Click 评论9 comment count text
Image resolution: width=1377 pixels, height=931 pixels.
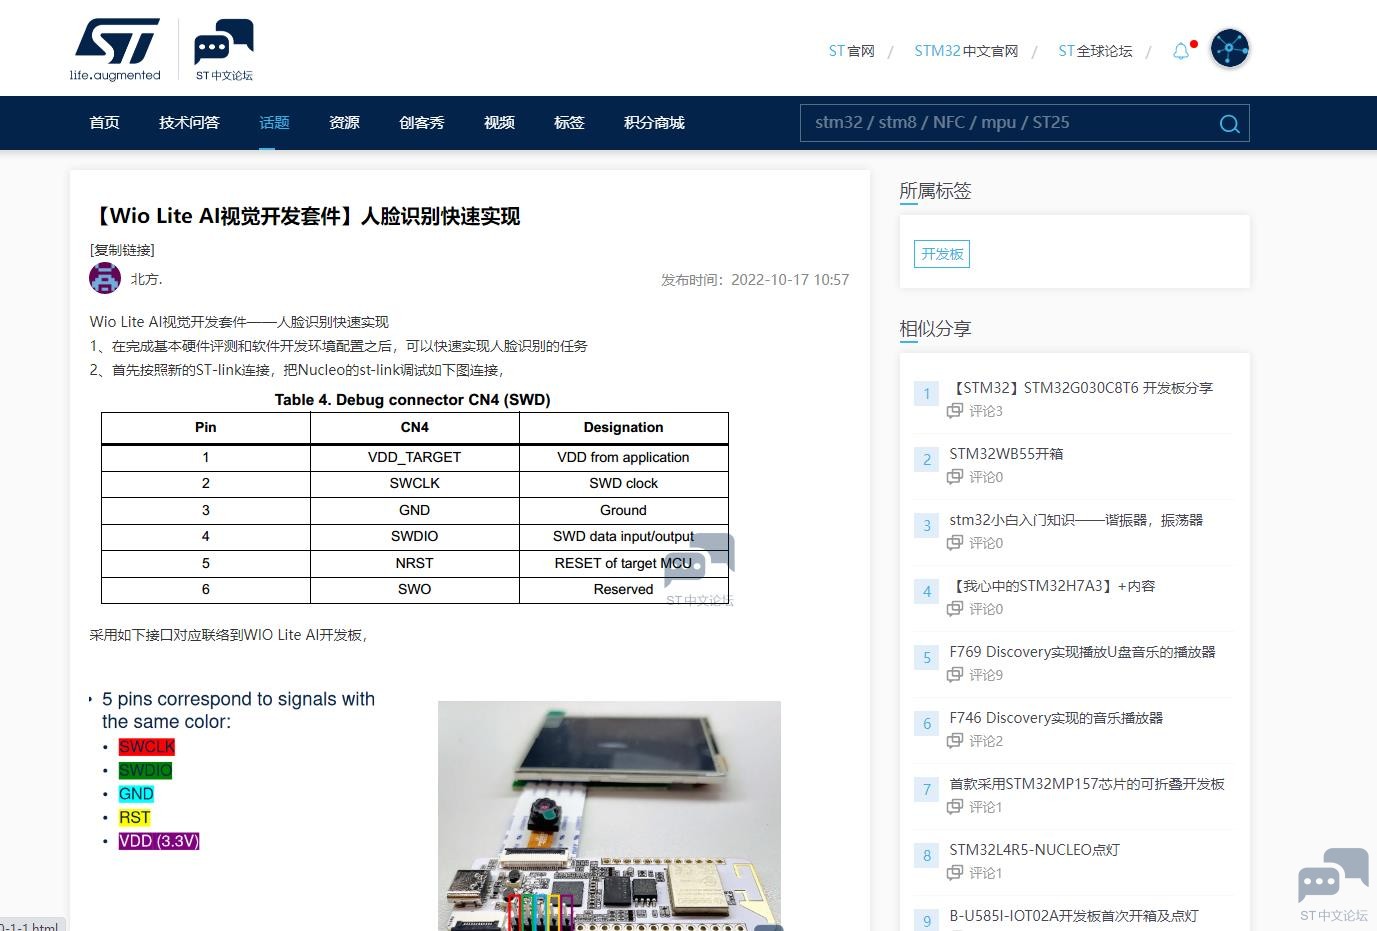coord(986,675)
